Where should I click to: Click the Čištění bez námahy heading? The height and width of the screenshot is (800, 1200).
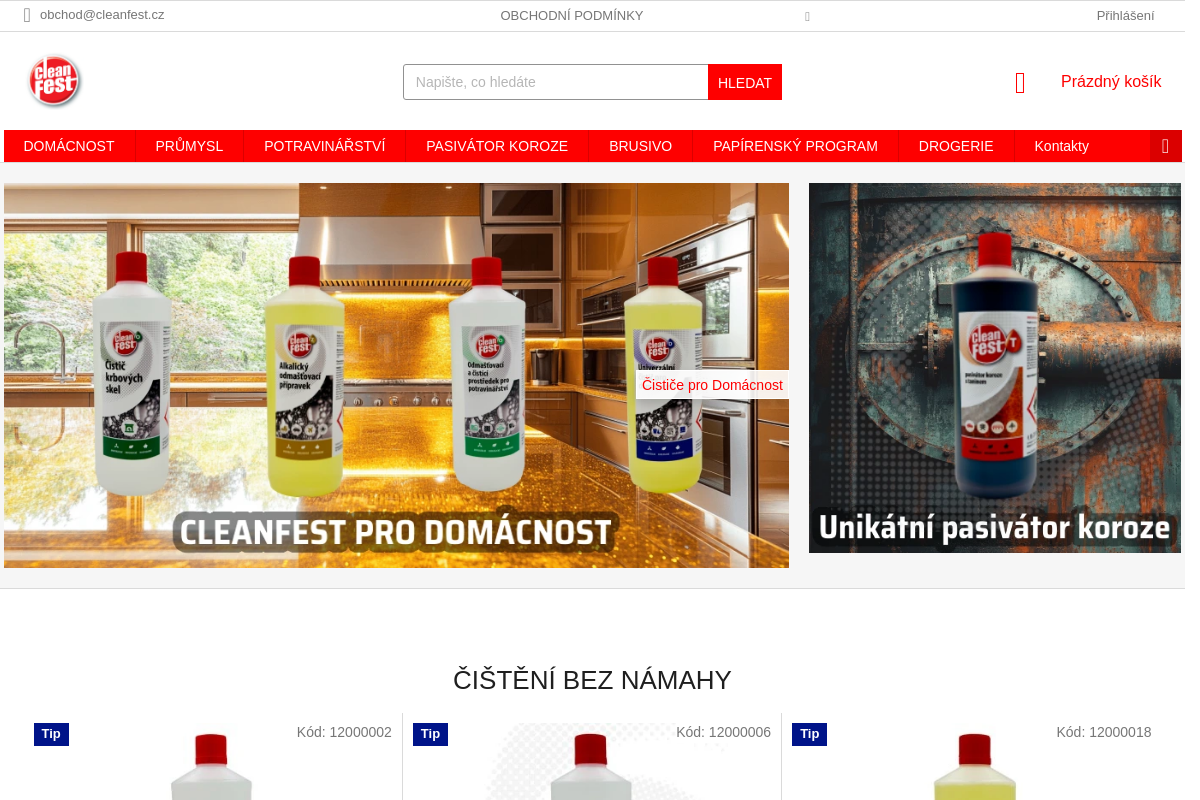(592, 680)
